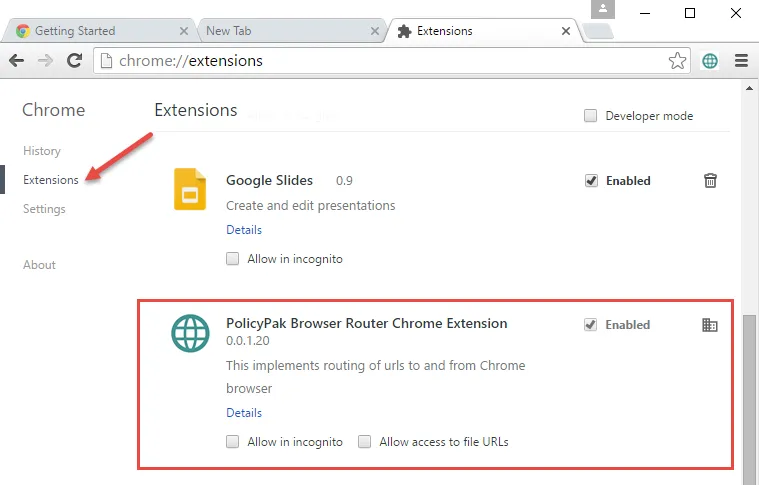
Task: Open the Chrome hamburger menu
Action: (x=741, y=61)
